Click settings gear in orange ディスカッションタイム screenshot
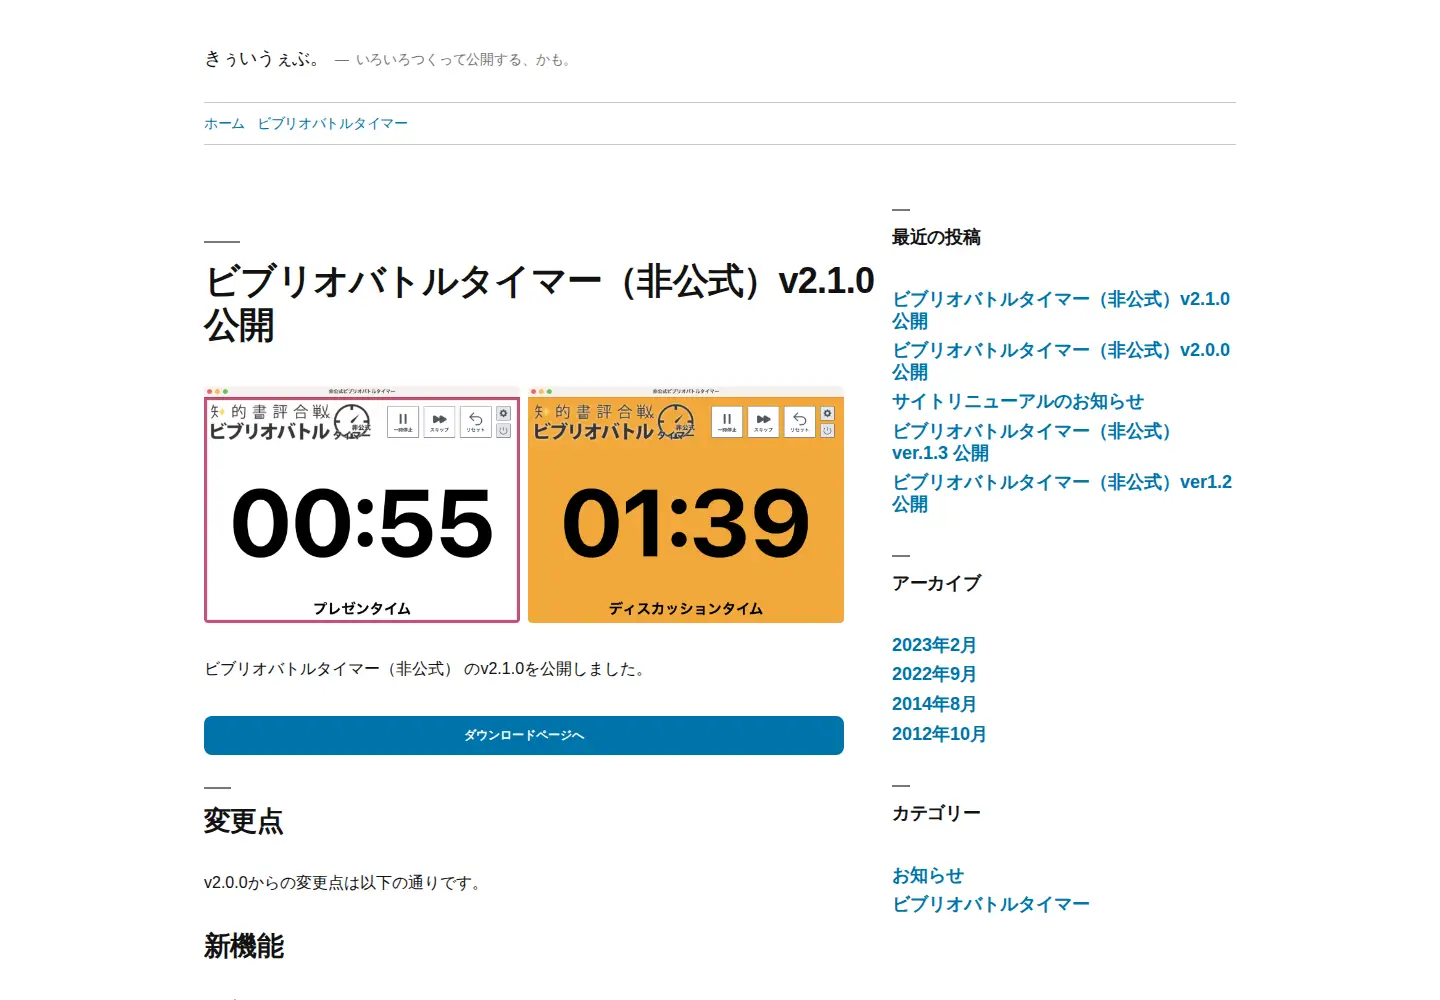 pyautogui.click(x=827, y=413)
